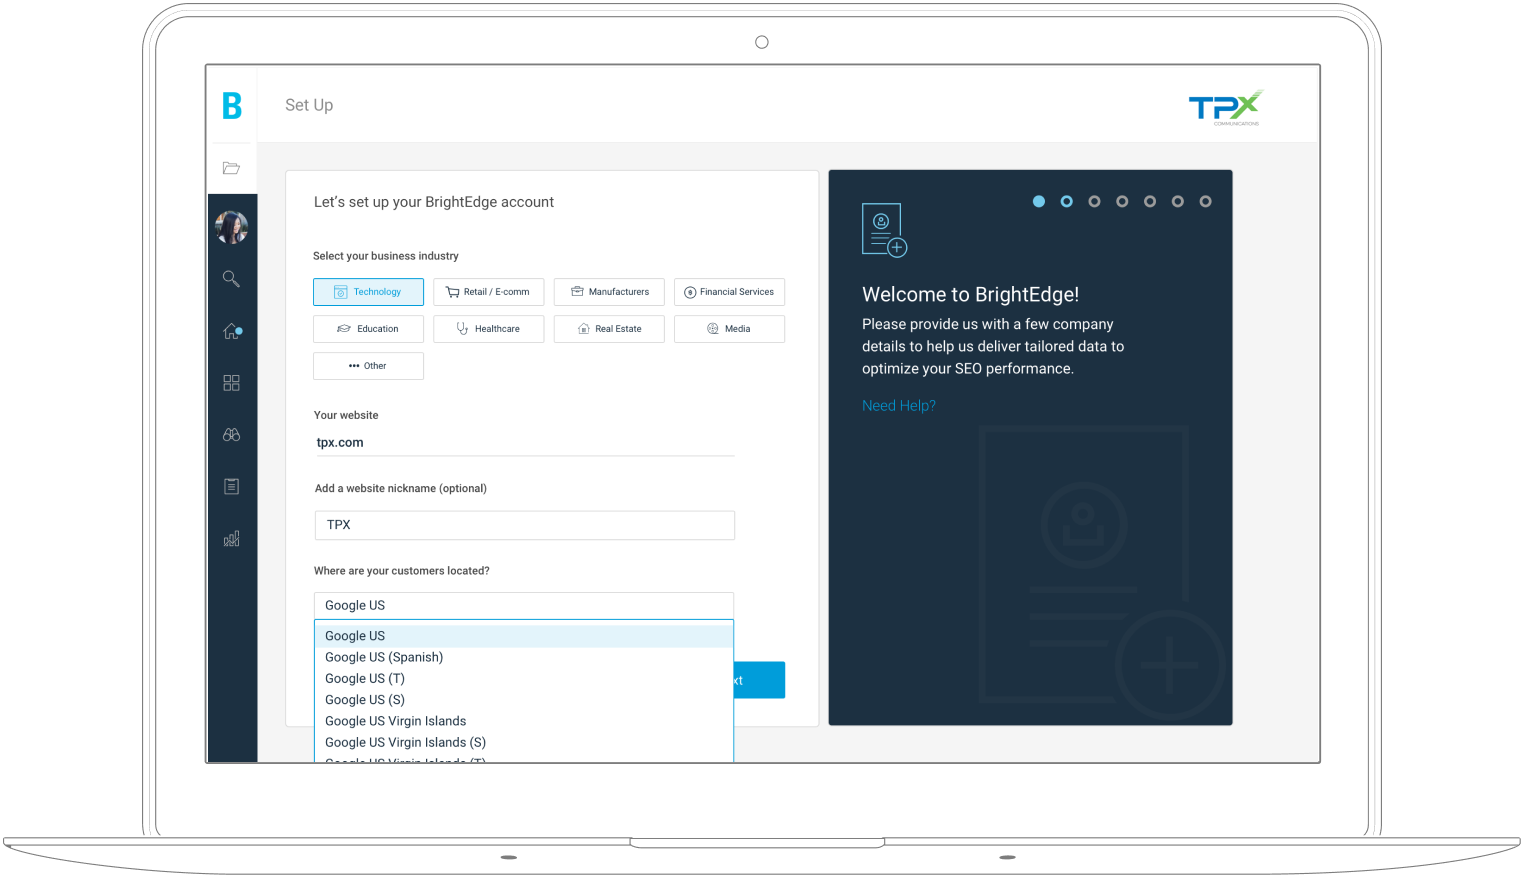Choose Google US (T) from list
The width and height of the screenshot is (1524, 878).
pyautogui.click(x=524, y=679)
